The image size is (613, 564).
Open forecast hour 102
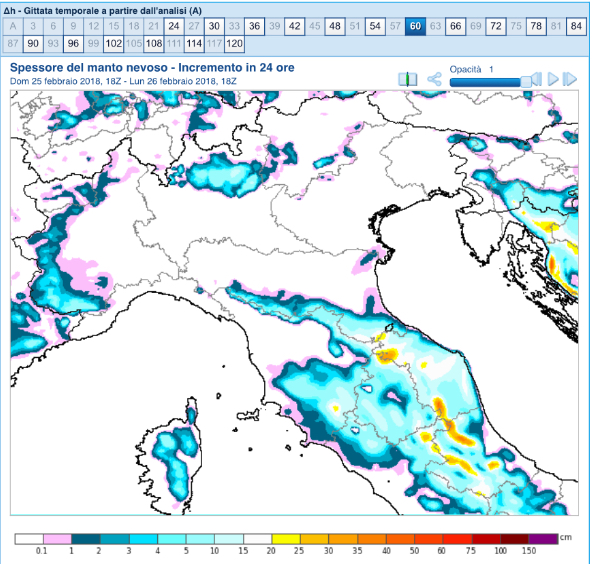[113, 44]
